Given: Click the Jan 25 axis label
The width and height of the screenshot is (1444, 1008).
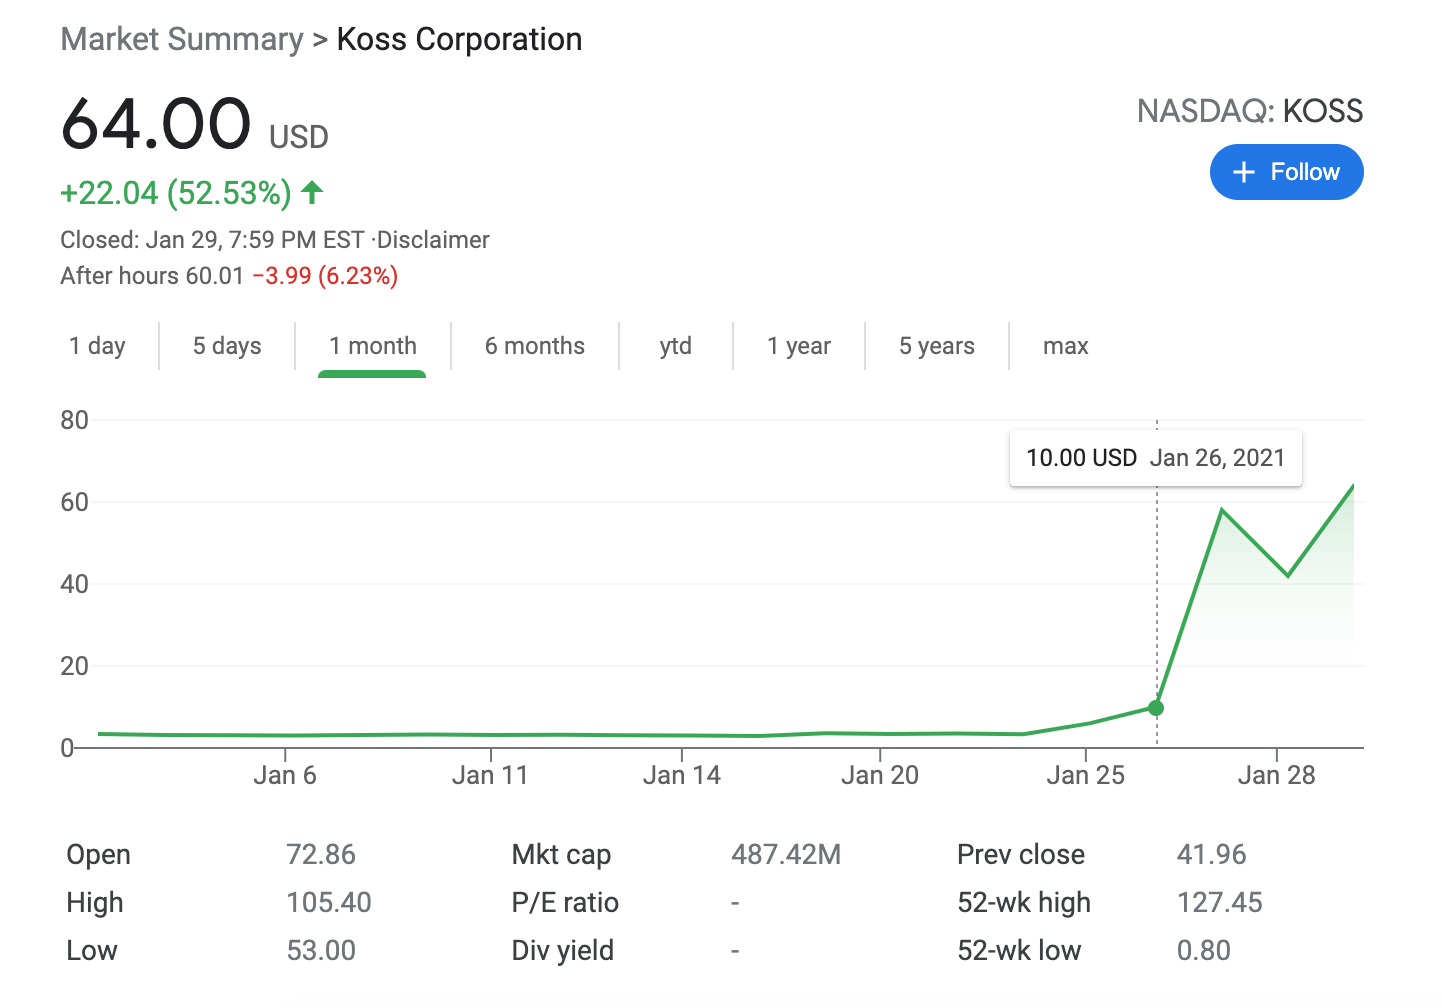Looking at the screenshot, I should tap(1086, 776).
